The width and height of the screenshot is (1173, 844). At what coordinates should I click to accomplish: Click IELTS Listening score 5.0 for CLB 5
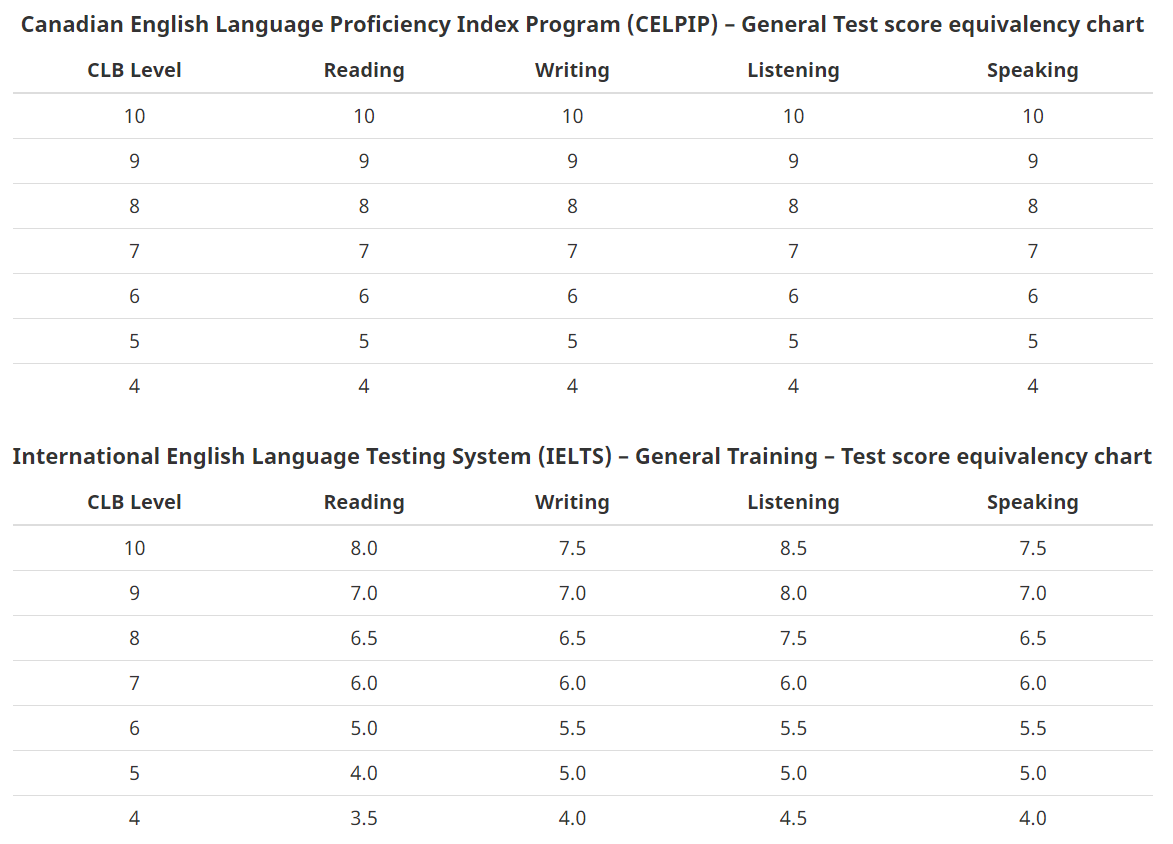click(793, 773)
